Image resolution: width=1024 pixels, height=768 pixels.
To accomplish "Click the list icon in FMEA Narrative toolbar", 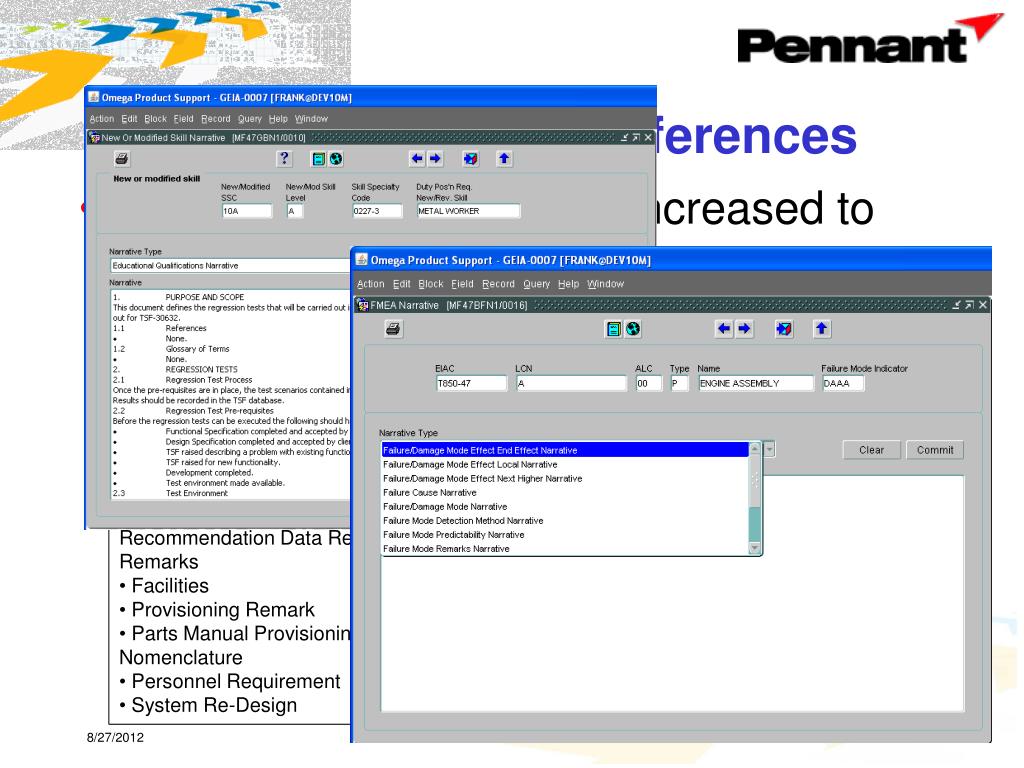I will pyautogui.click(x=613, y=328).
